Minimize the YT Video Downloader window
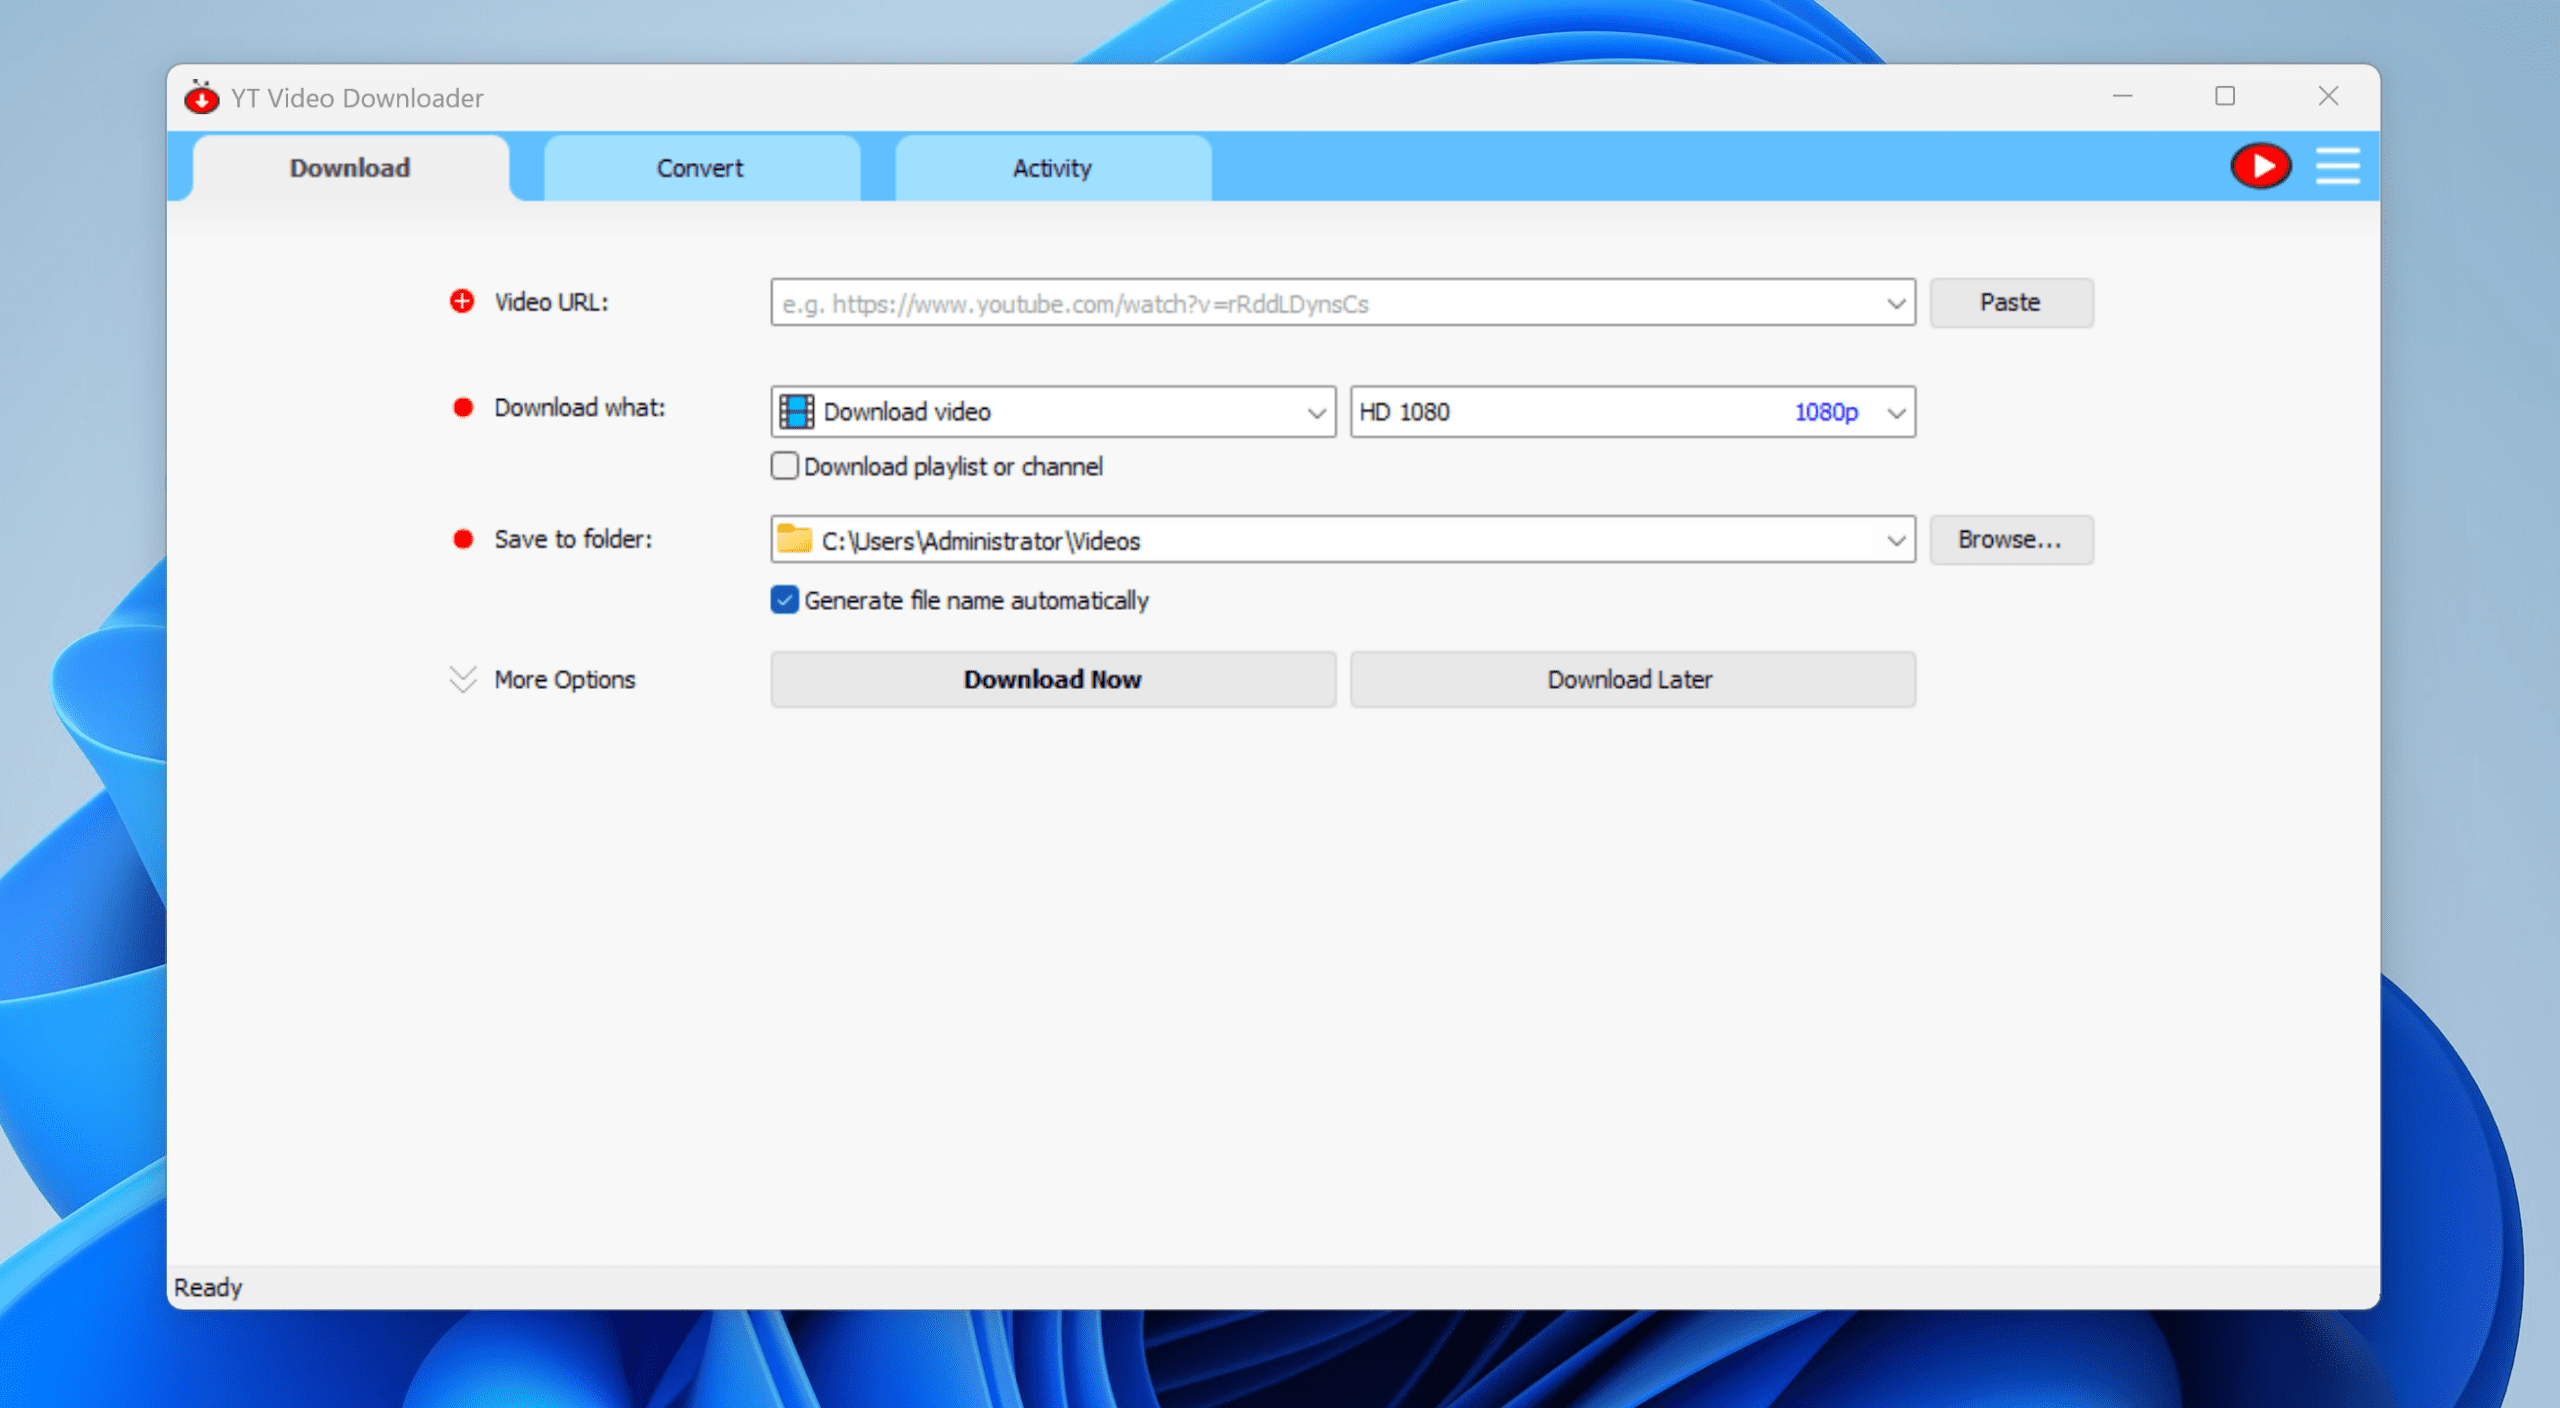This screenshot has height=1408, width=2560. click(x=2122, y=96)
